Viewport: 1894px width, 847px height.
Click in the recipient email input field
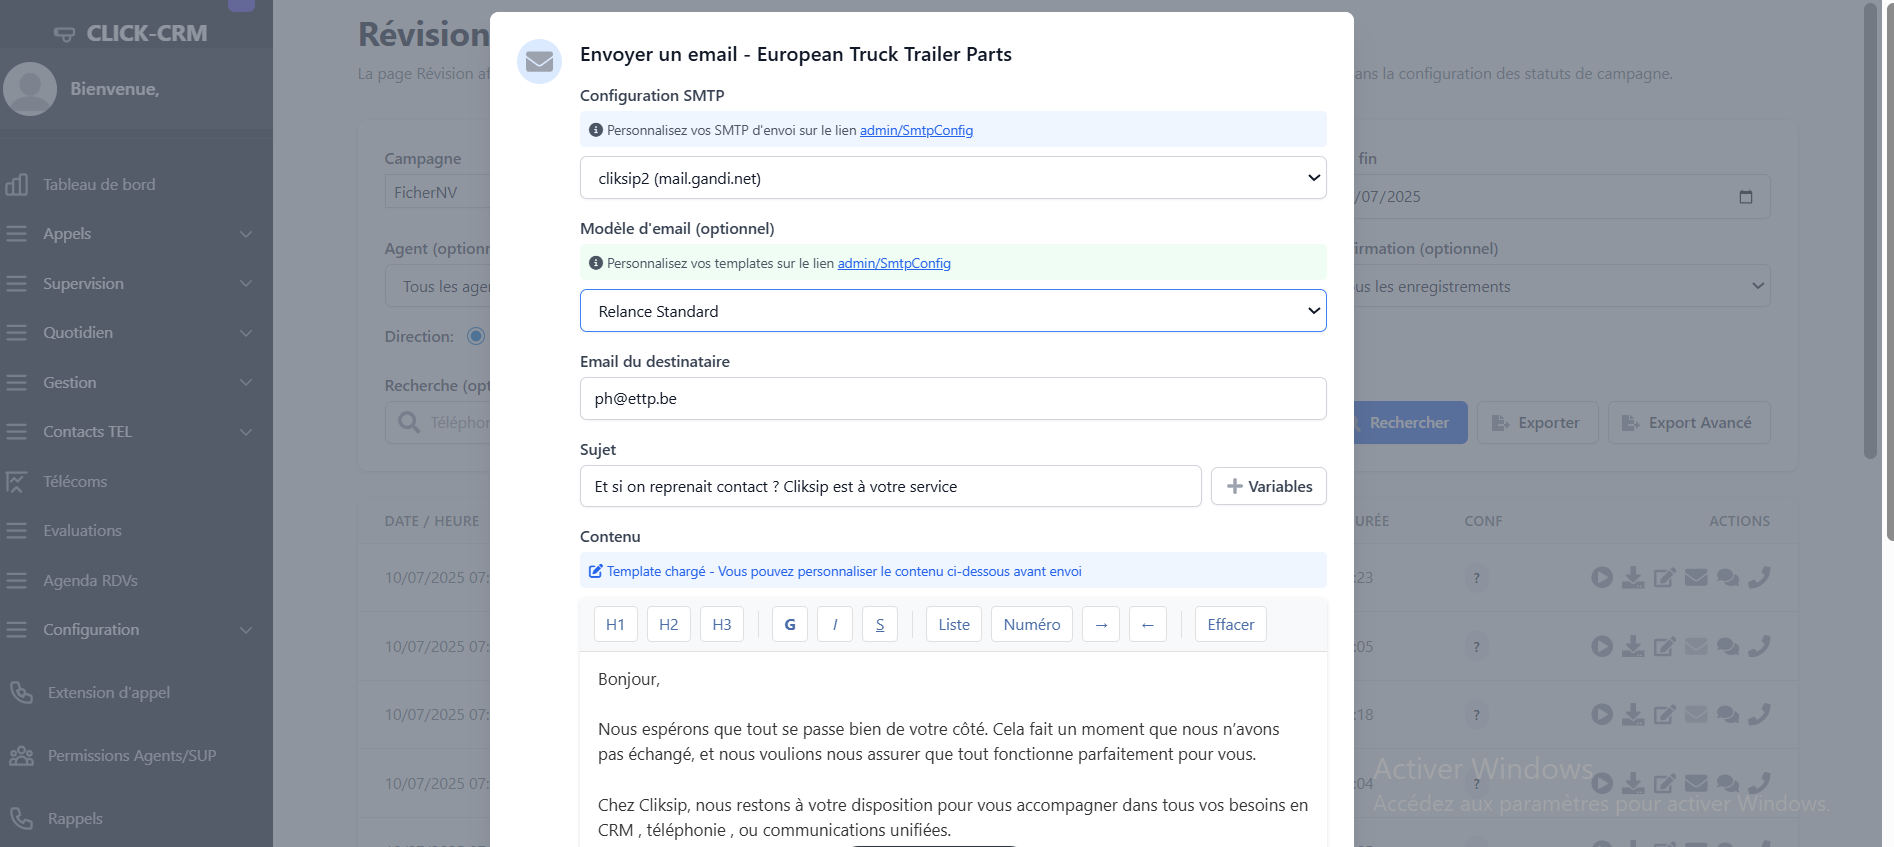pyautogui.click(x=952, y=398)
